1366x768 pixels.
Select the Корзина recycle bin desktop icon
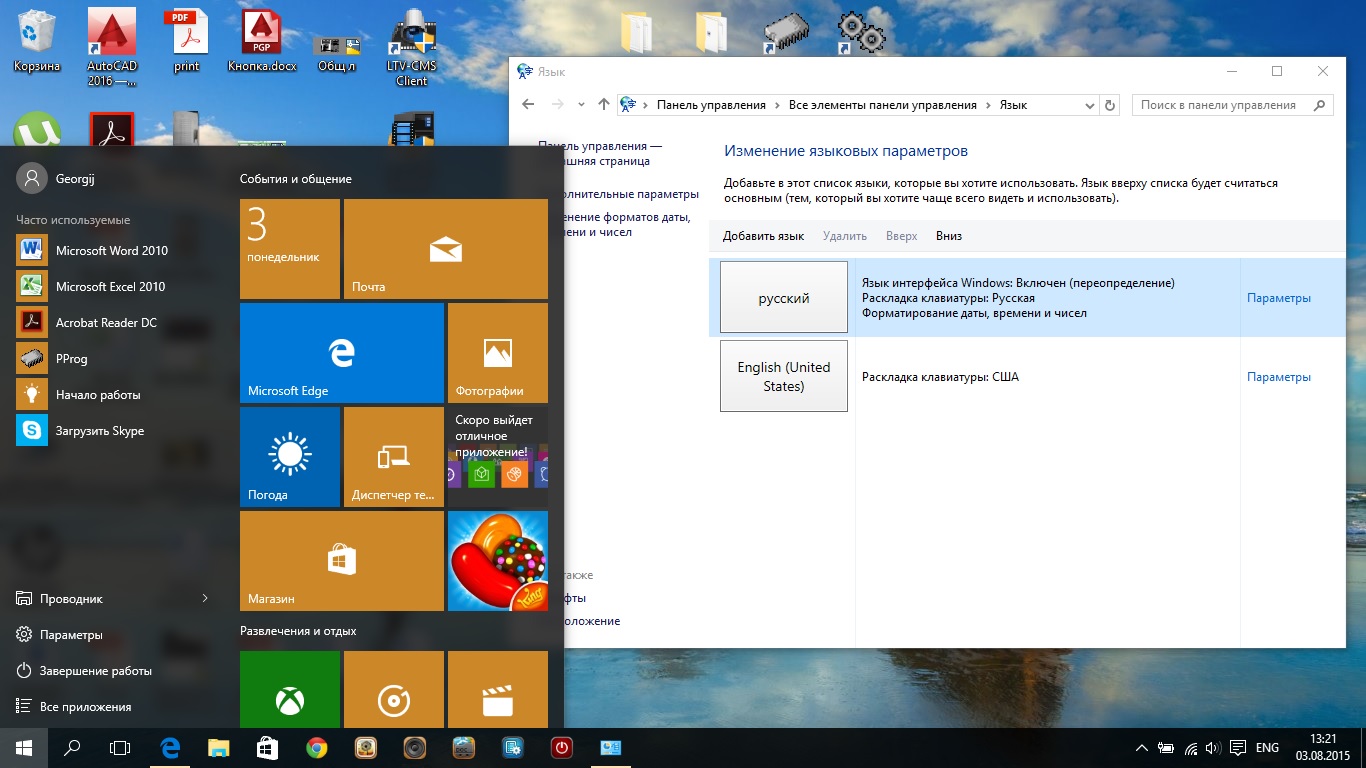coord(37,41)
